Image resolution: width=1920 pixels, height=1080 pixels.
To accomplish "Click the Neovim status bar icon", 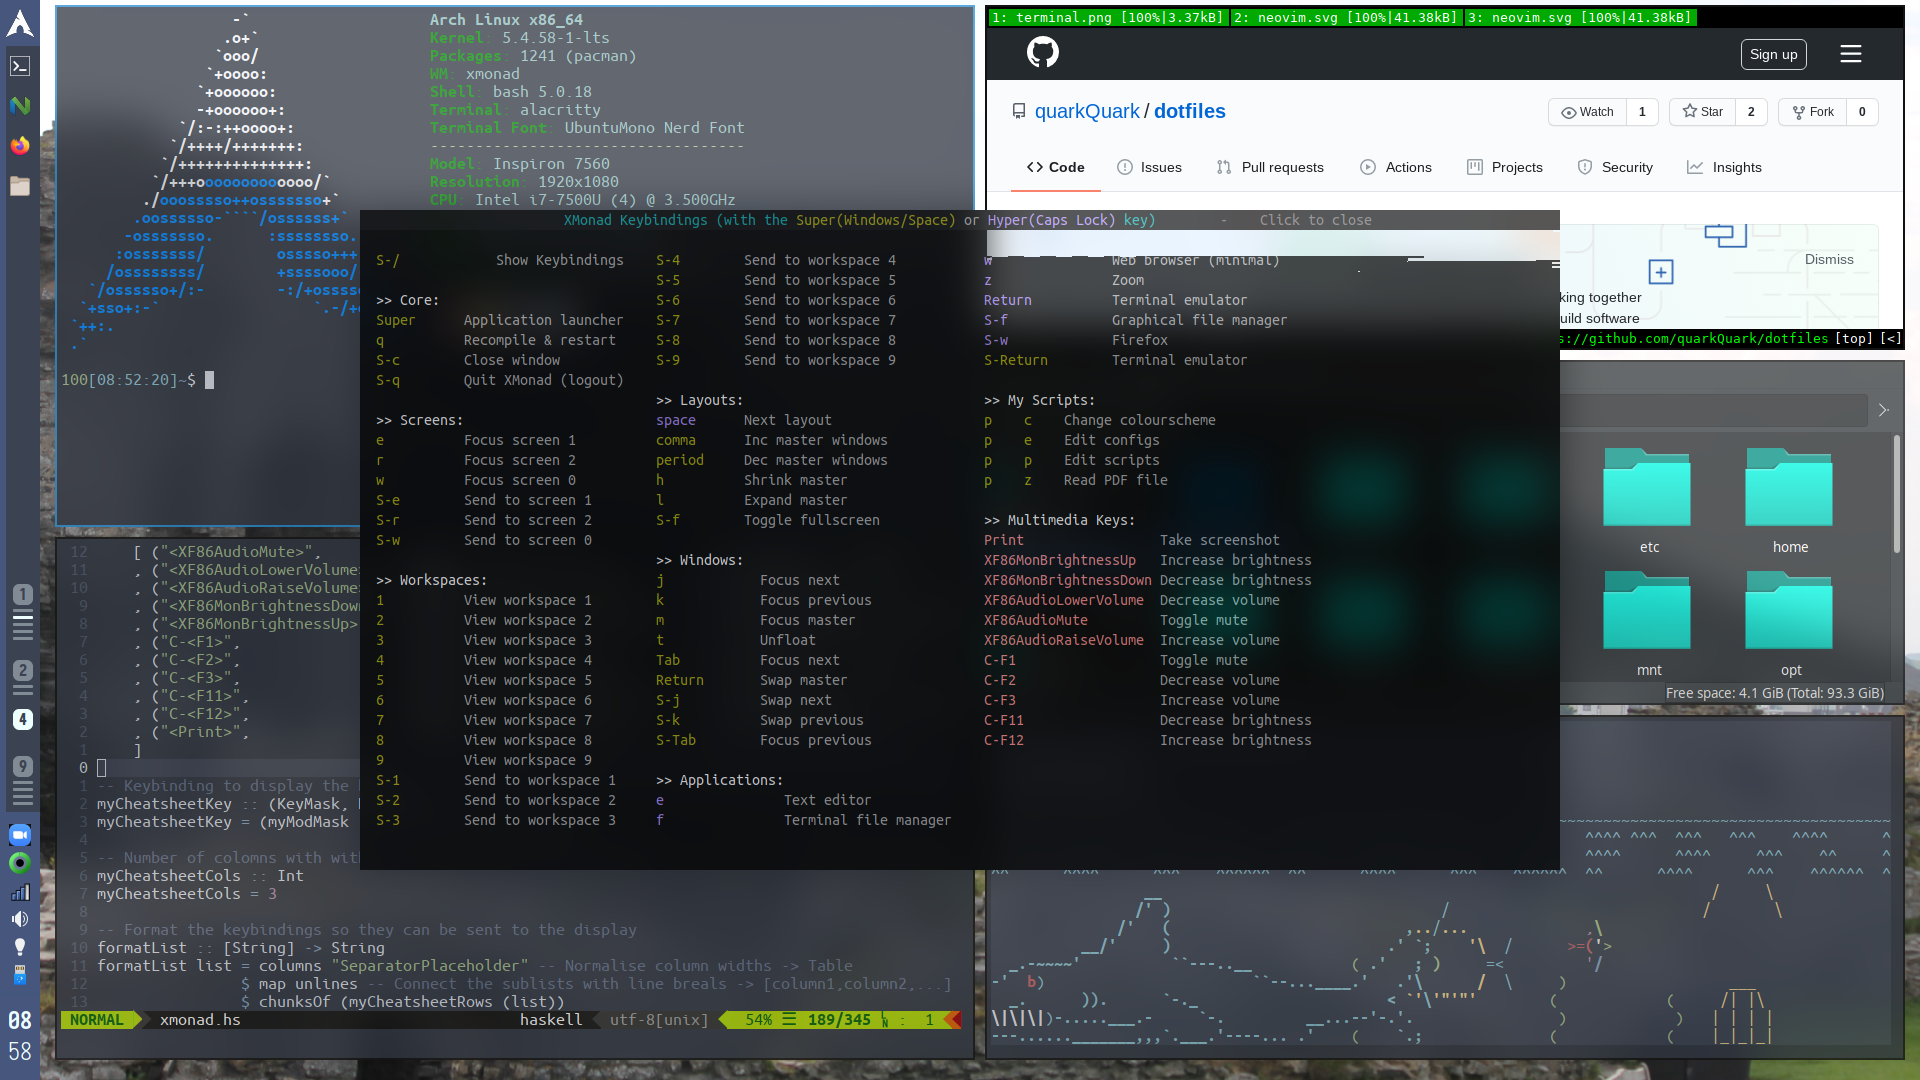I will point(18,105).
